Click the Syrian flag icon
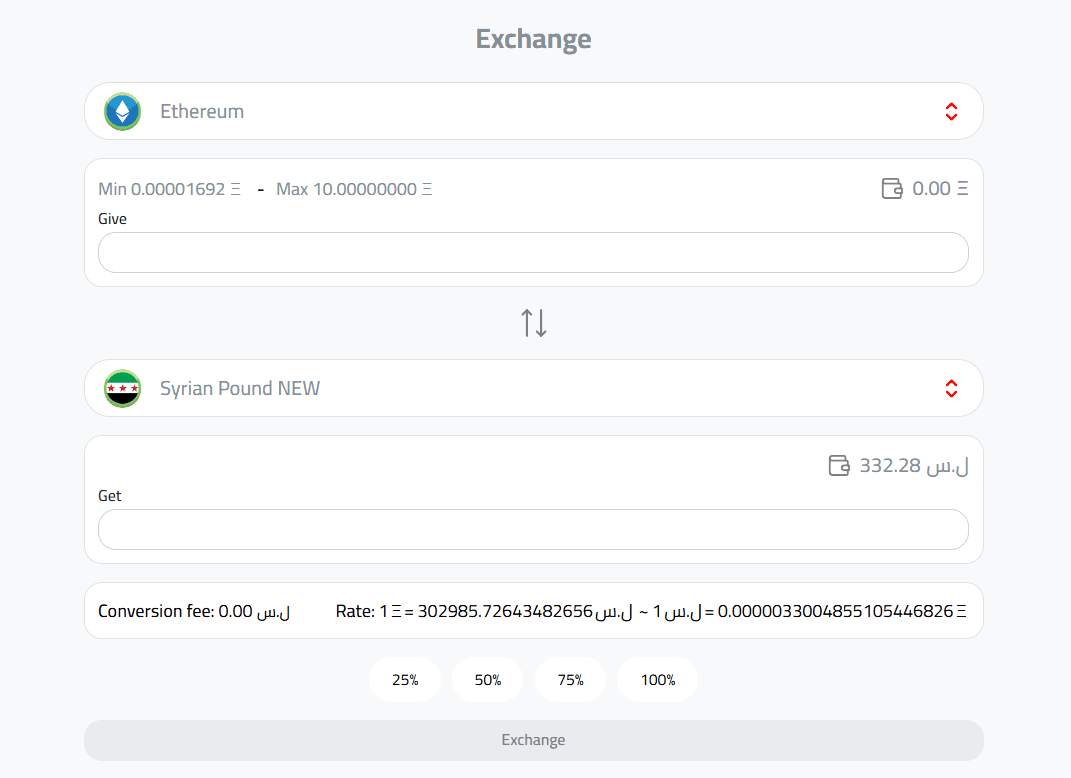 [122, 388]
